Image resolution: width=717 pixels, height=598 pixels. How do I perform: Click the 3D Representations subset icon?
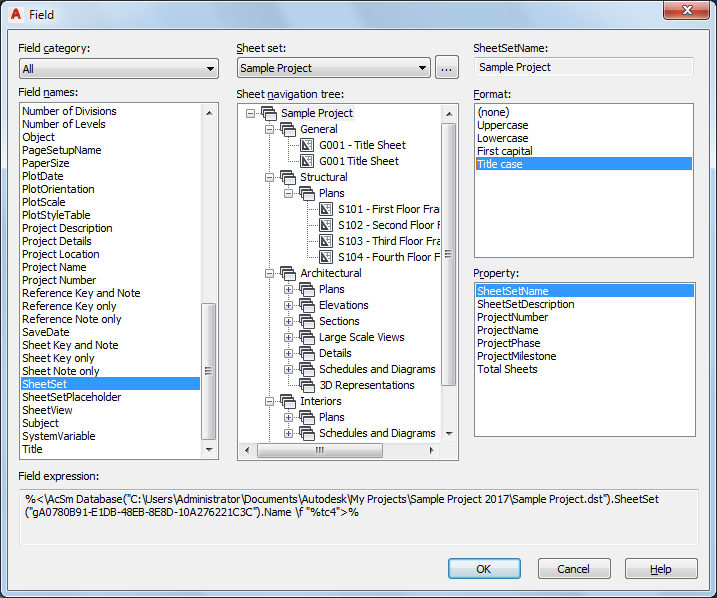(x=307, y=385)
